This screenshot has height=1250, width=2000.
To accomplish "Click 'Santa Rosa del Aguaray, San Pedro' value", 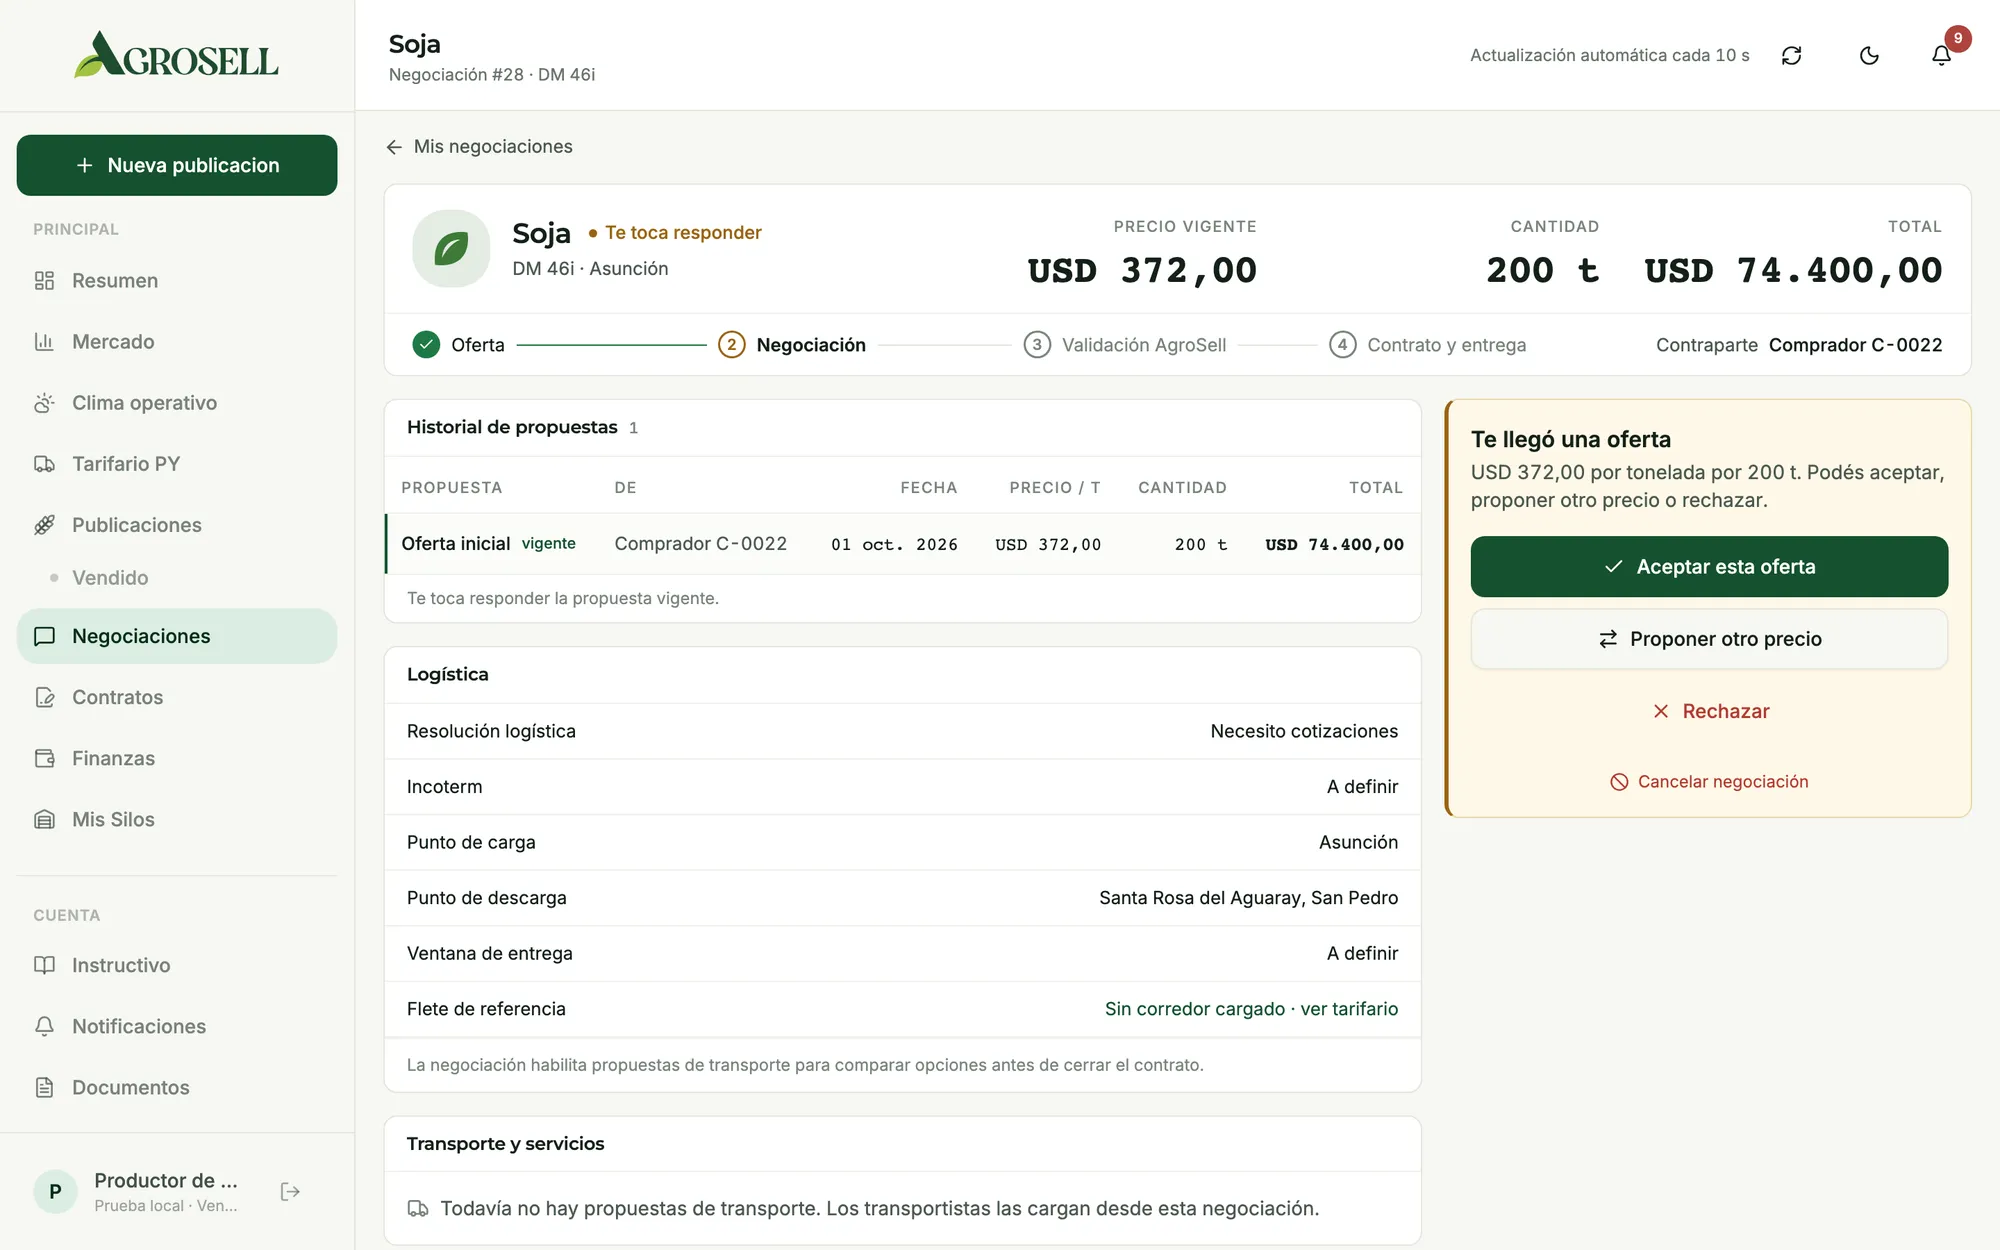I will pos(1248,898).
